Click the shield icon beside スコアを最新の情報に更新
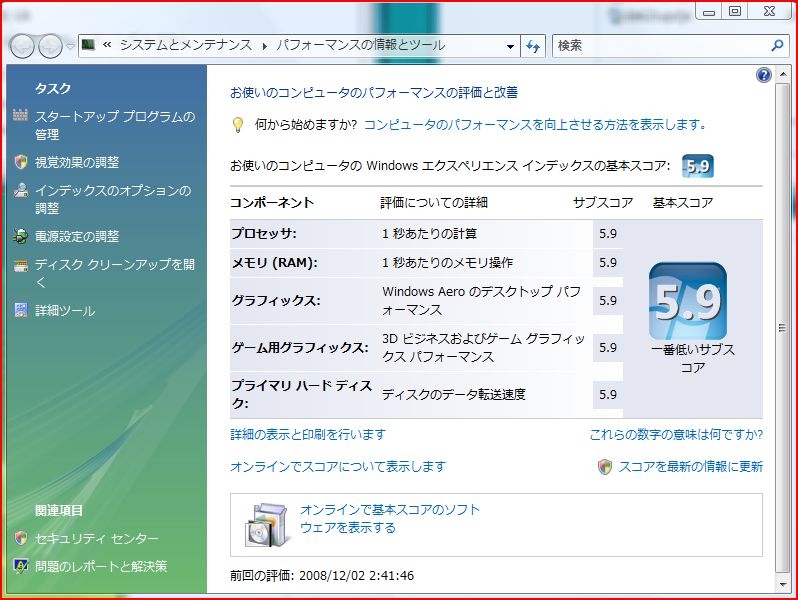This screenshot has height=600, width=798. click(605, 466)
